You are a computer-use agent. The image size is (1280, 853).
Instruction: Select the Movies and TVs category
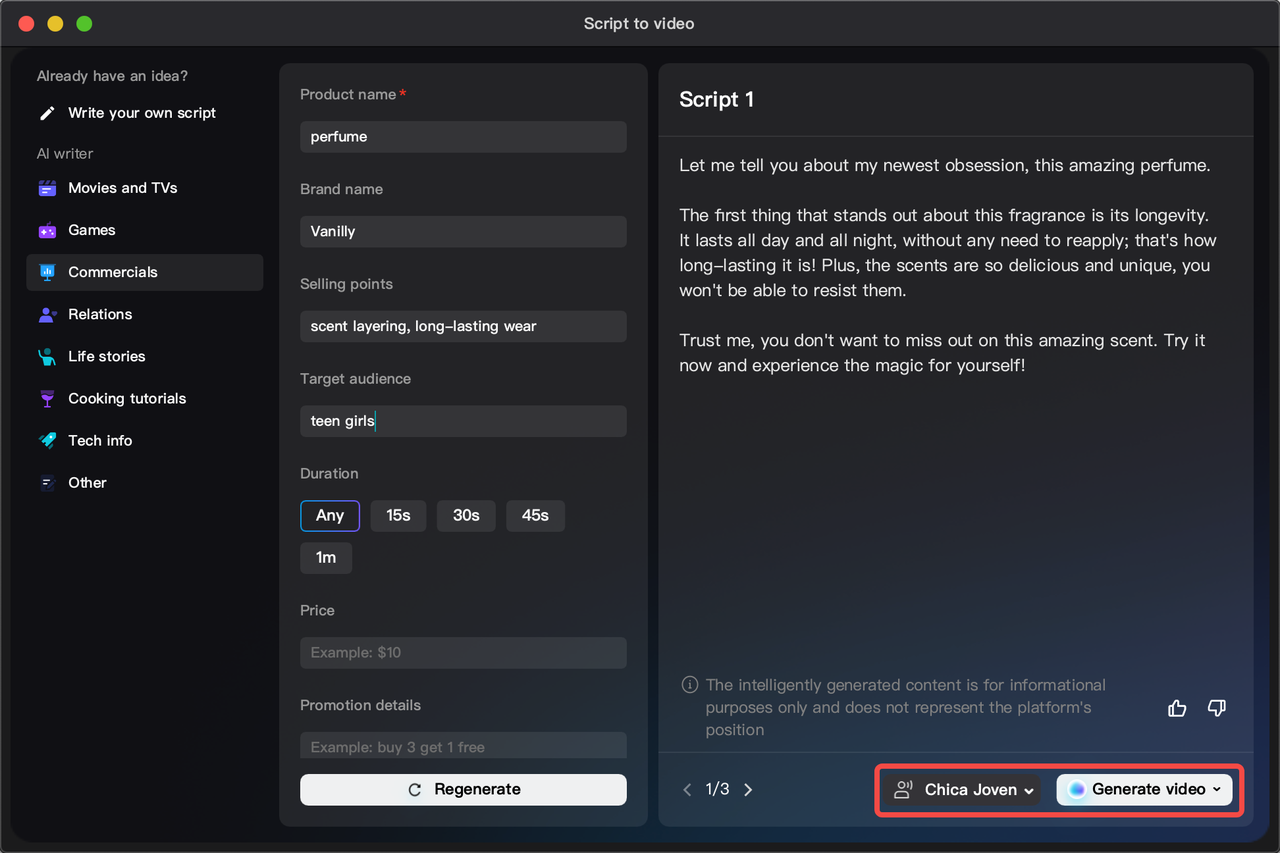point(145,188)
